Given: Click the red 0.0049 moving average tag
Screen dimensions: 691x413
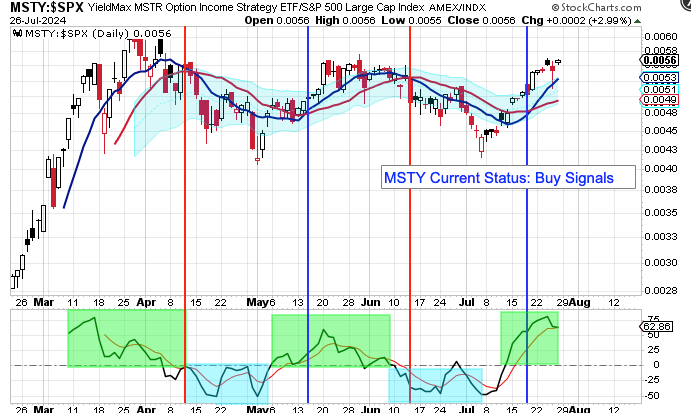Looking at the screenshot, I should tap(657, 100).
